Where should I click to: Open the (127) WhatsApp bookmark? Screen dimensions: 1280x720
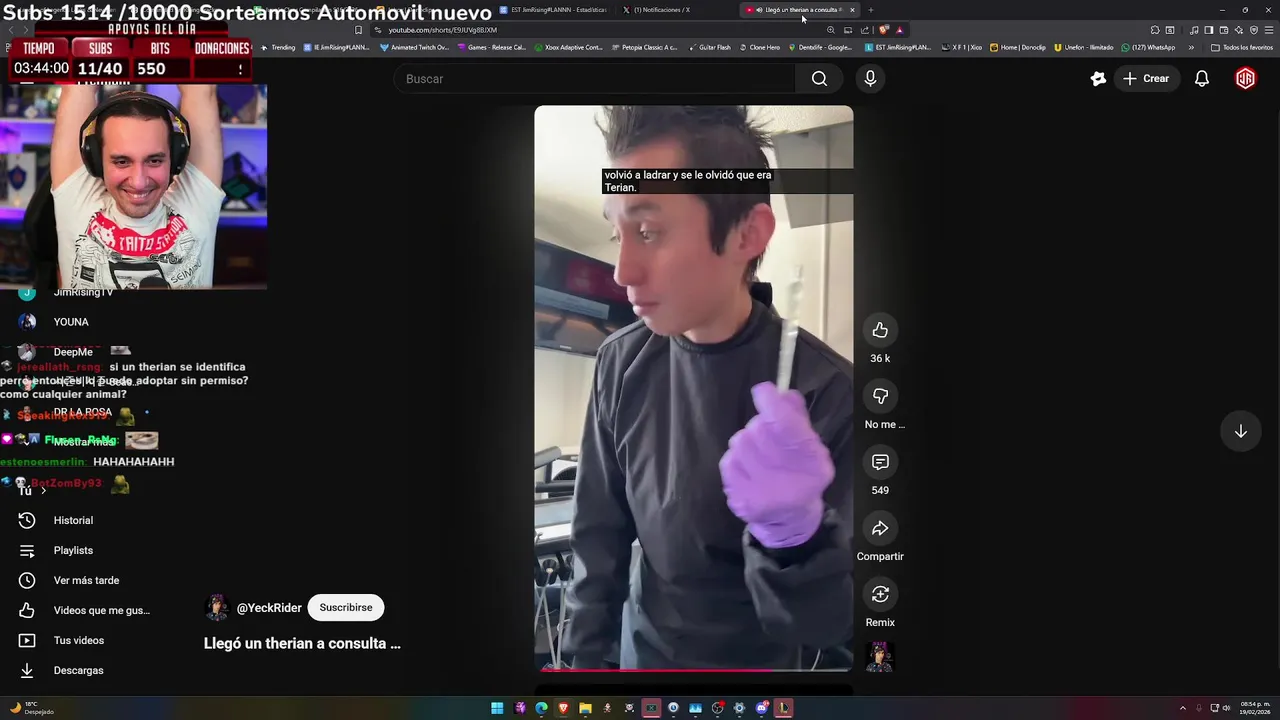point(1148,47)
